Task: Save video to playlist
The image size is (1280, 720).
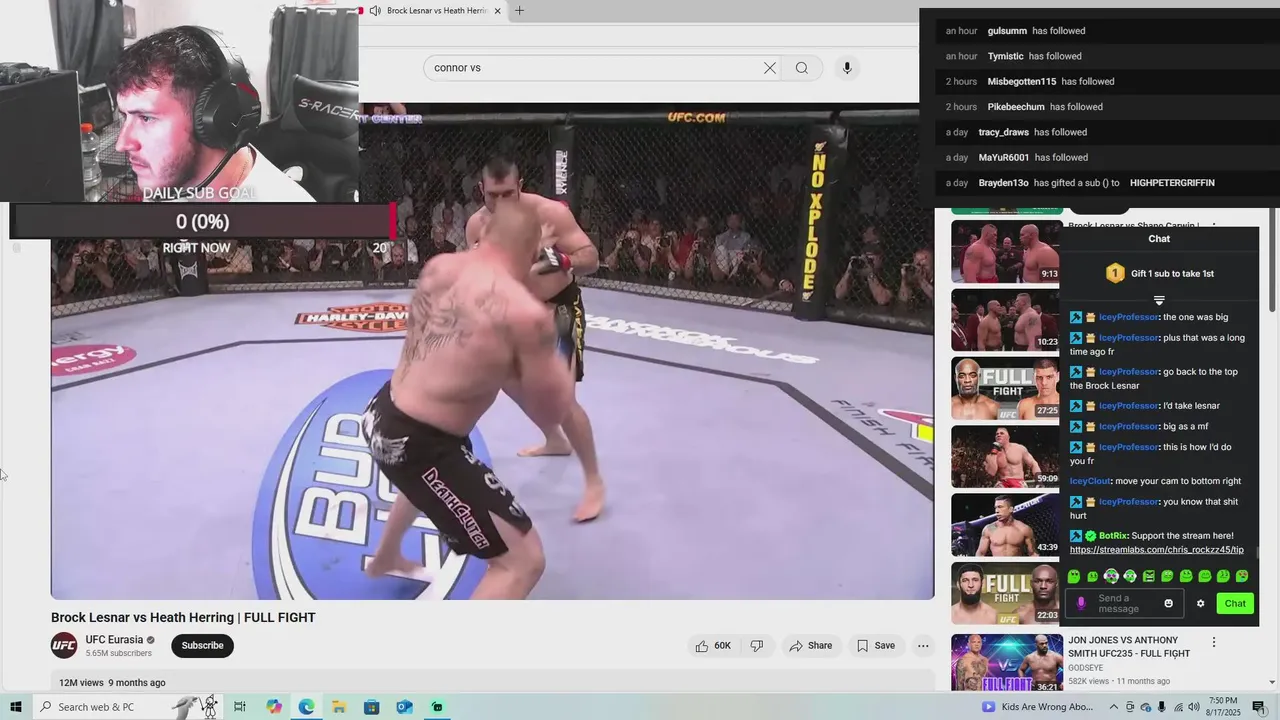Action: 876,646
